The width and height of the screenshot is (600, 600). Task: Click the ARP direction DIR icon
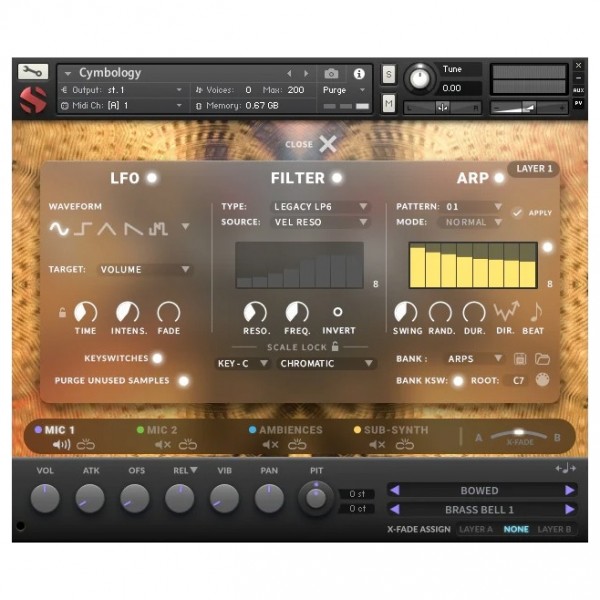[506, 311]
